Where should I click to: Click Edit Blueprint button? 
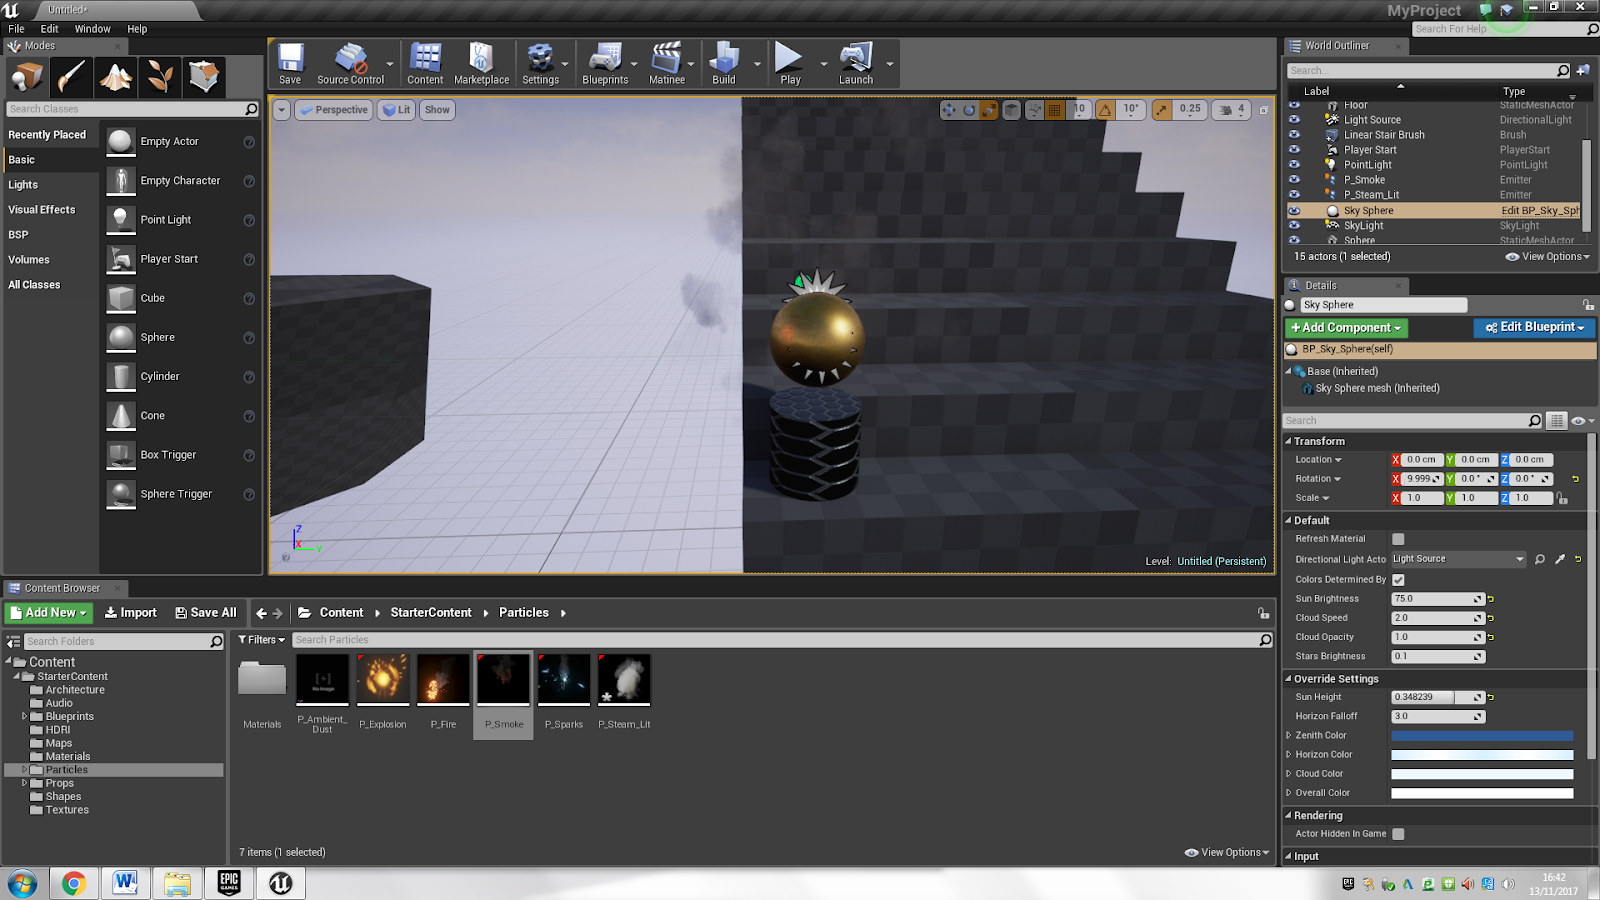coord(1534,328)
